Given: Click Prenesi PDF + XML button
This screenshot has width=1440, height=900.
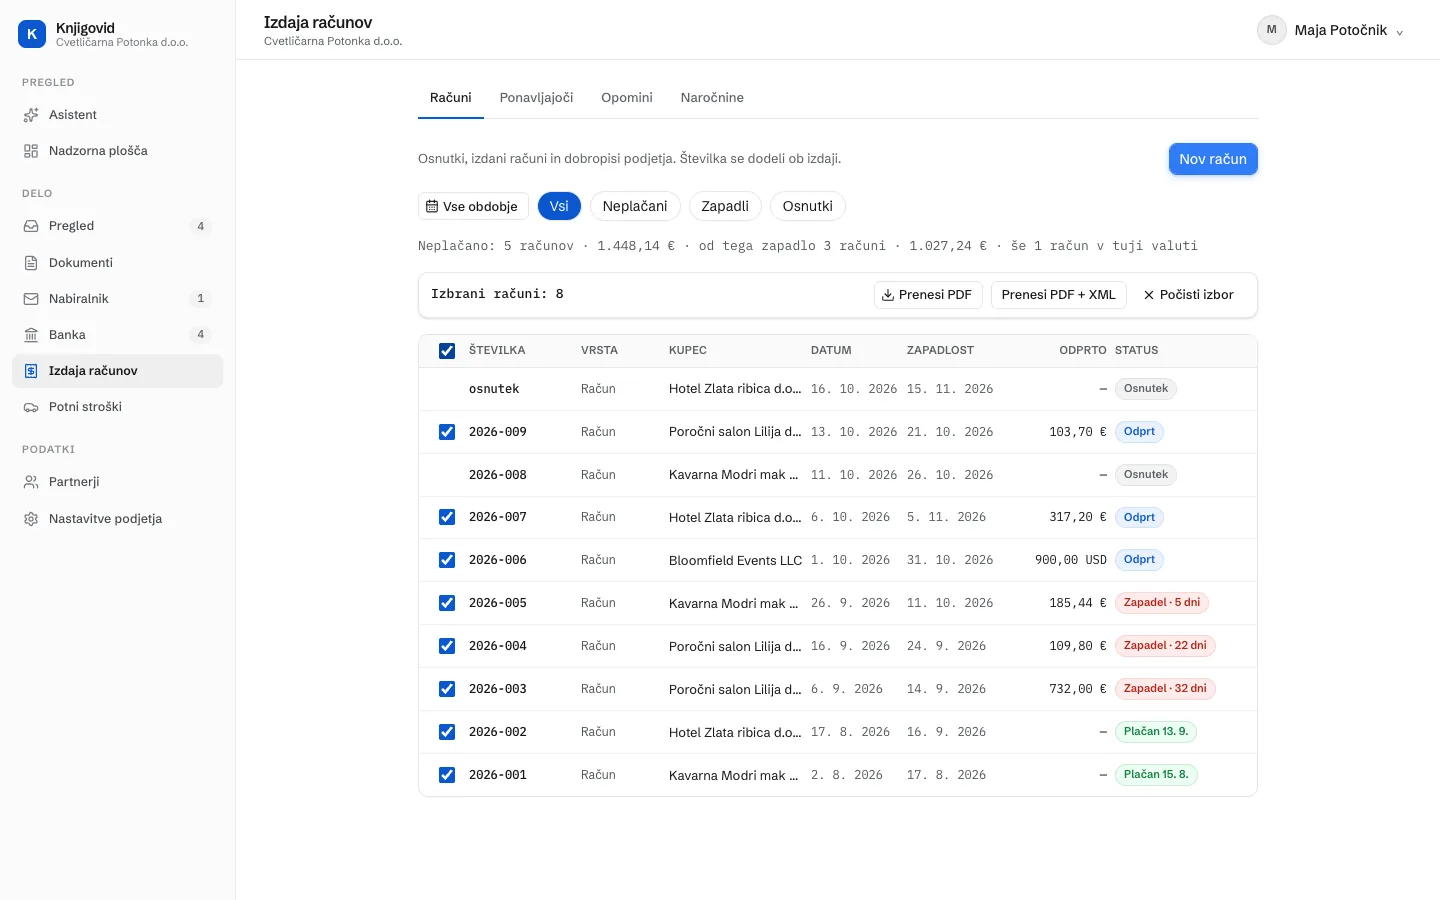Looking at the screenshot, I should click(1059, 295).
